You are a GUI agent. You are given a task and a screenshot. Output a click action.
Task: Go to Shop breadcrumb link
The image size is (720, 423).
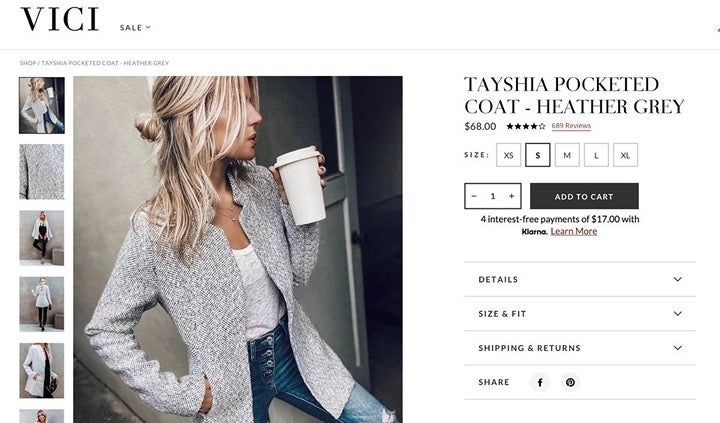(x=28, y=63)
